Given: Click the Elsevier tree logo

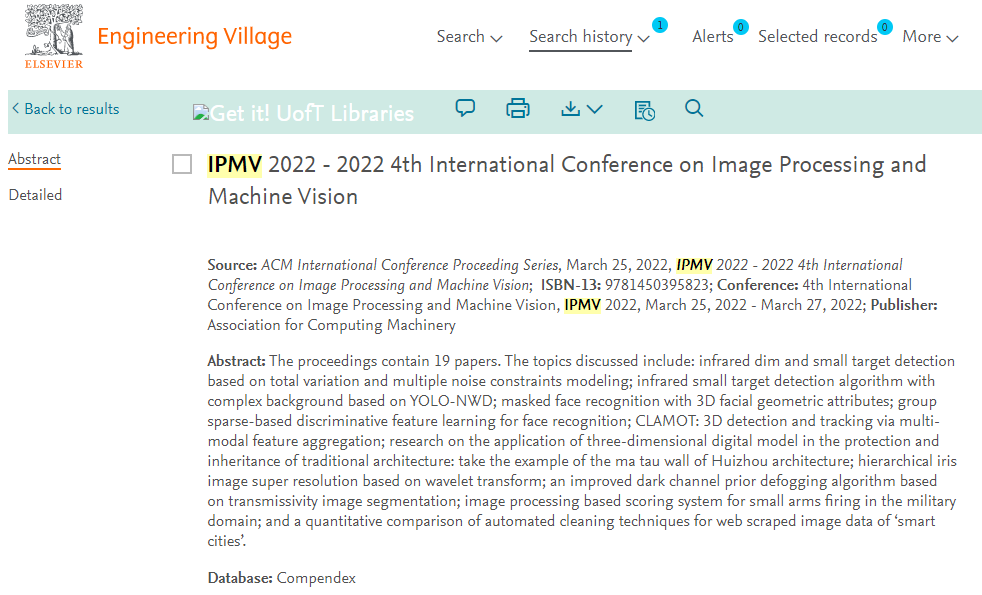Looking at the screenshot, I should [54, 36].
